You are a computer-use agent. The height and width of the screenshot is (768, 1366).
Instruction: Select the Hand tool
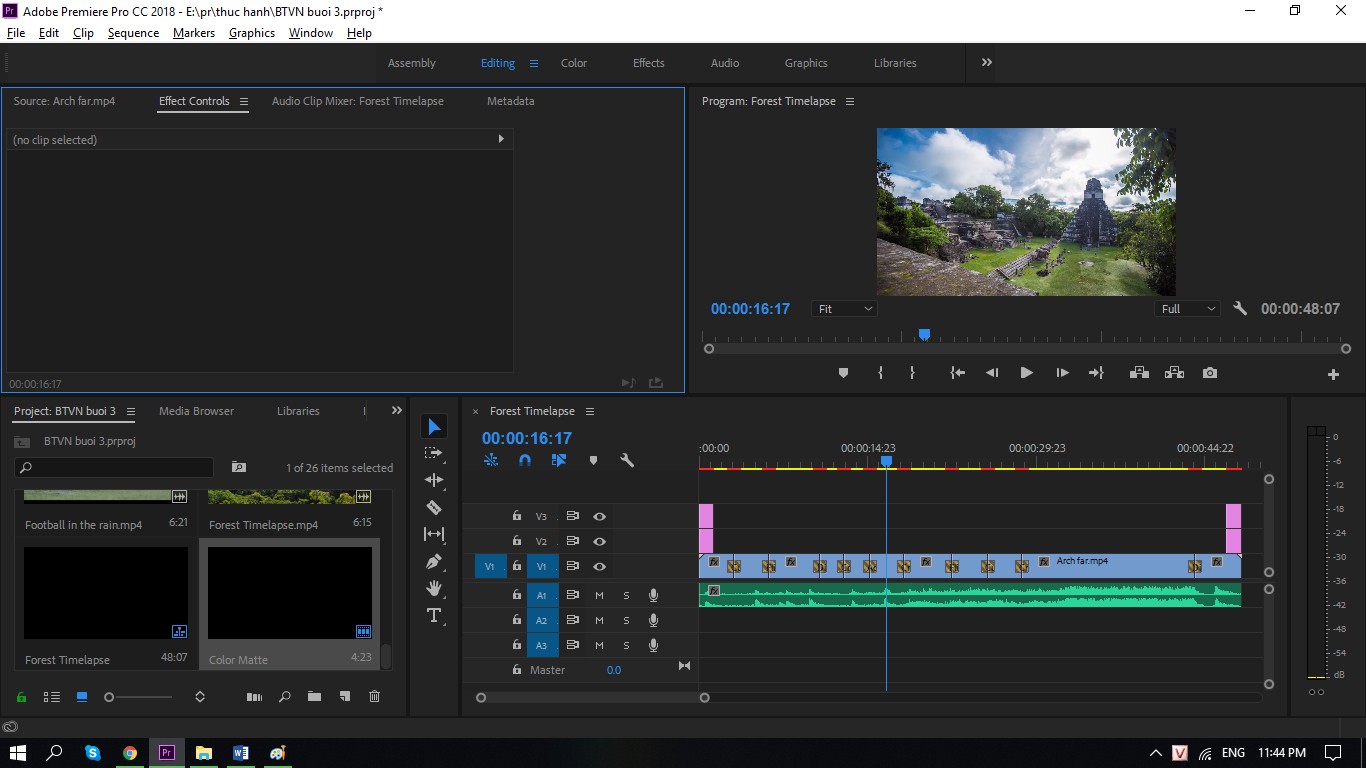click(x=434, y=588)
